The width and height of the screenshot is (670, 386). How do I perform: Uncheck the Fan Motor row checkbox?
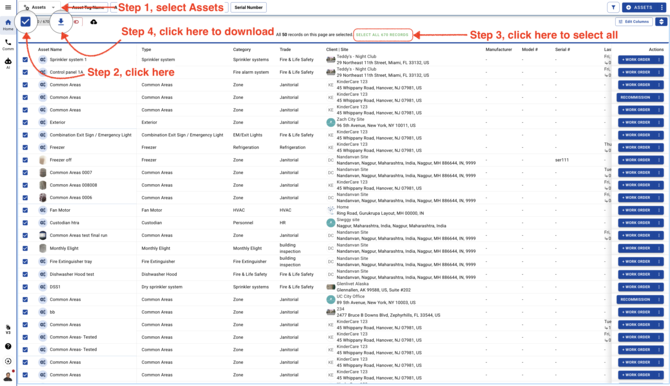coord(25,210)
